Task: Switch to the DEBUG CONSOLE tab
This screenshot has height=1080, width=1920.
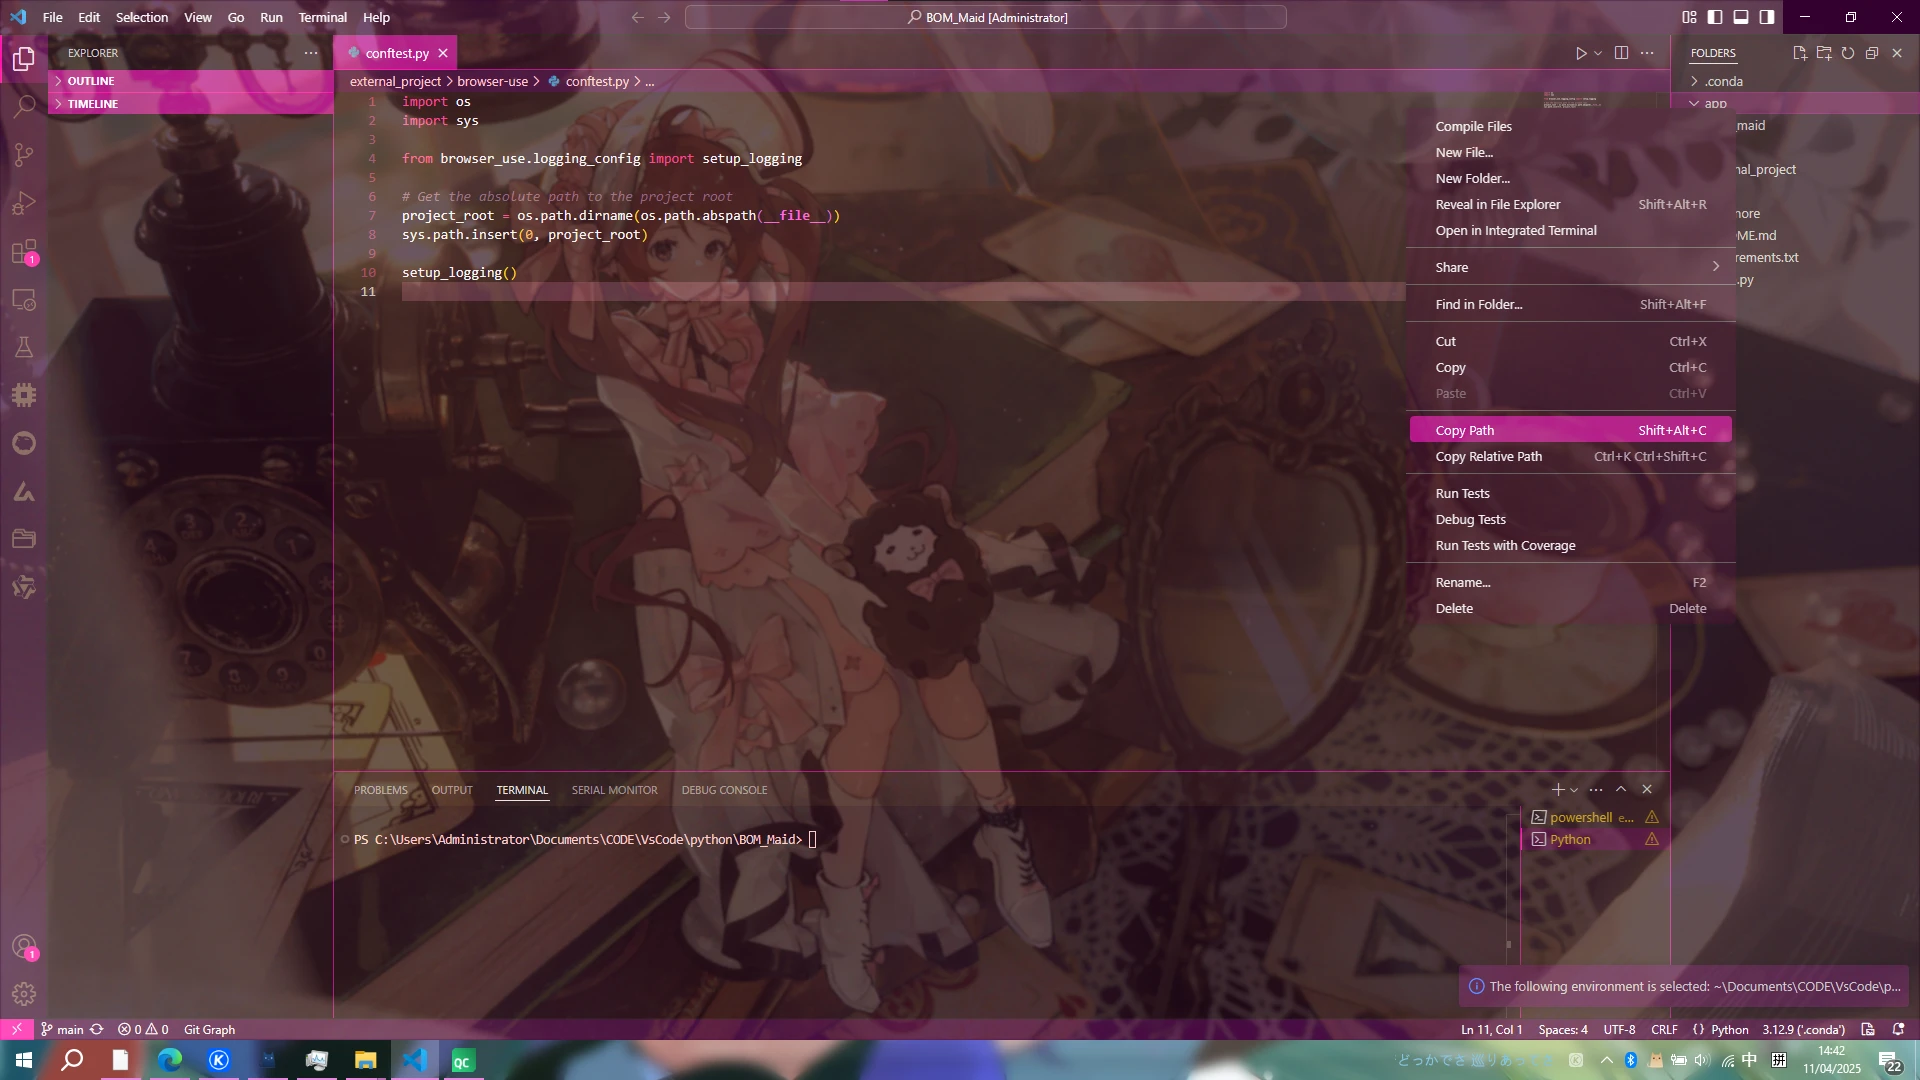Action: [x=724, y=790]
